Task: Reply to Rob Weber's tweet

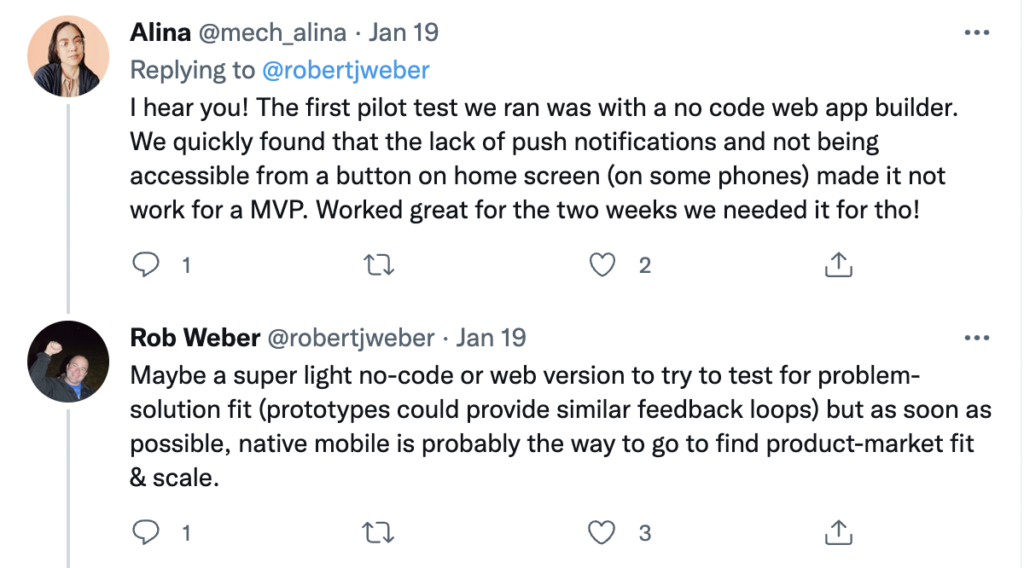Action: tap(146, 532)
